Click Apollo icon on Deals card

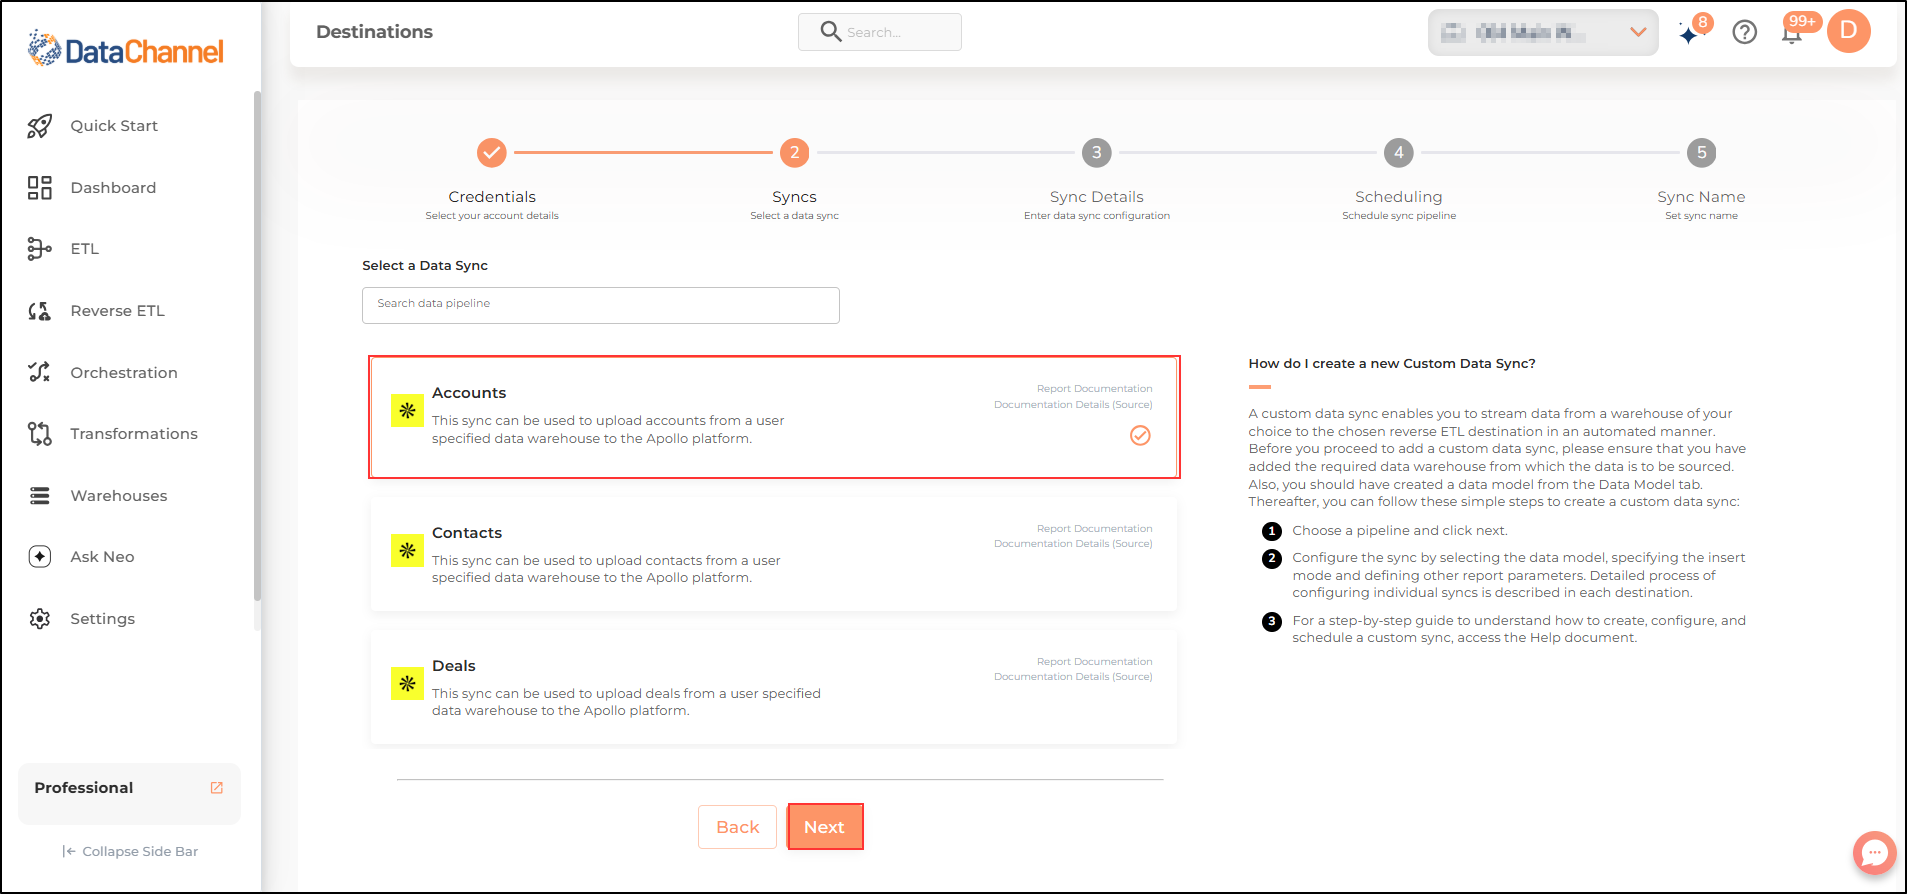pos(407,683)
